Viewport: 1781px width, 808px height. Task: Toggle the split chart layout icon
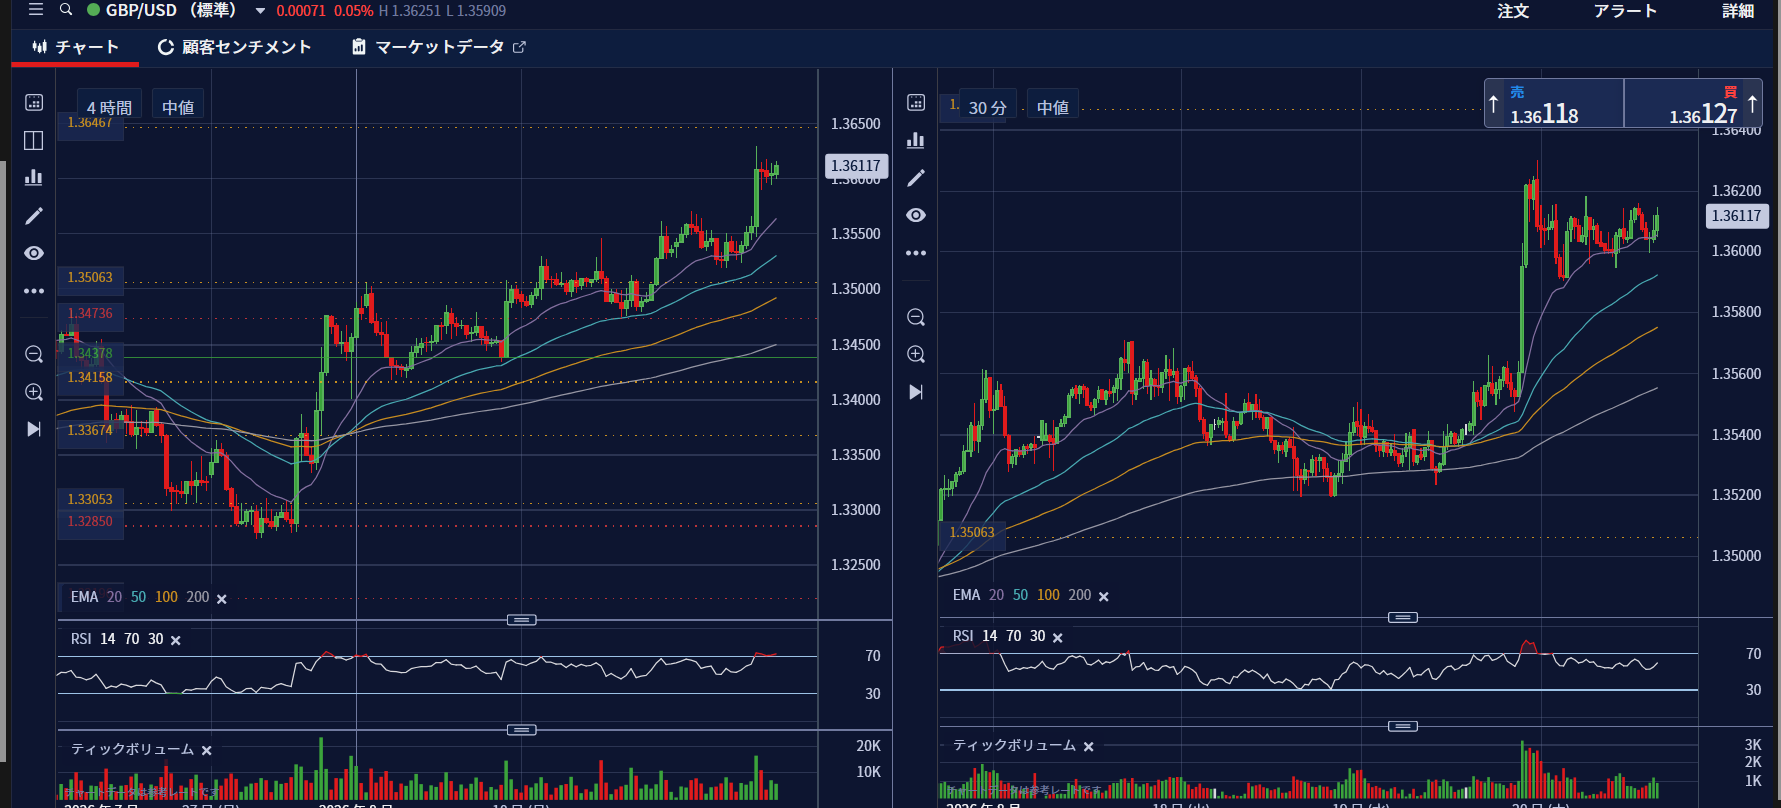tap(34, 140)
